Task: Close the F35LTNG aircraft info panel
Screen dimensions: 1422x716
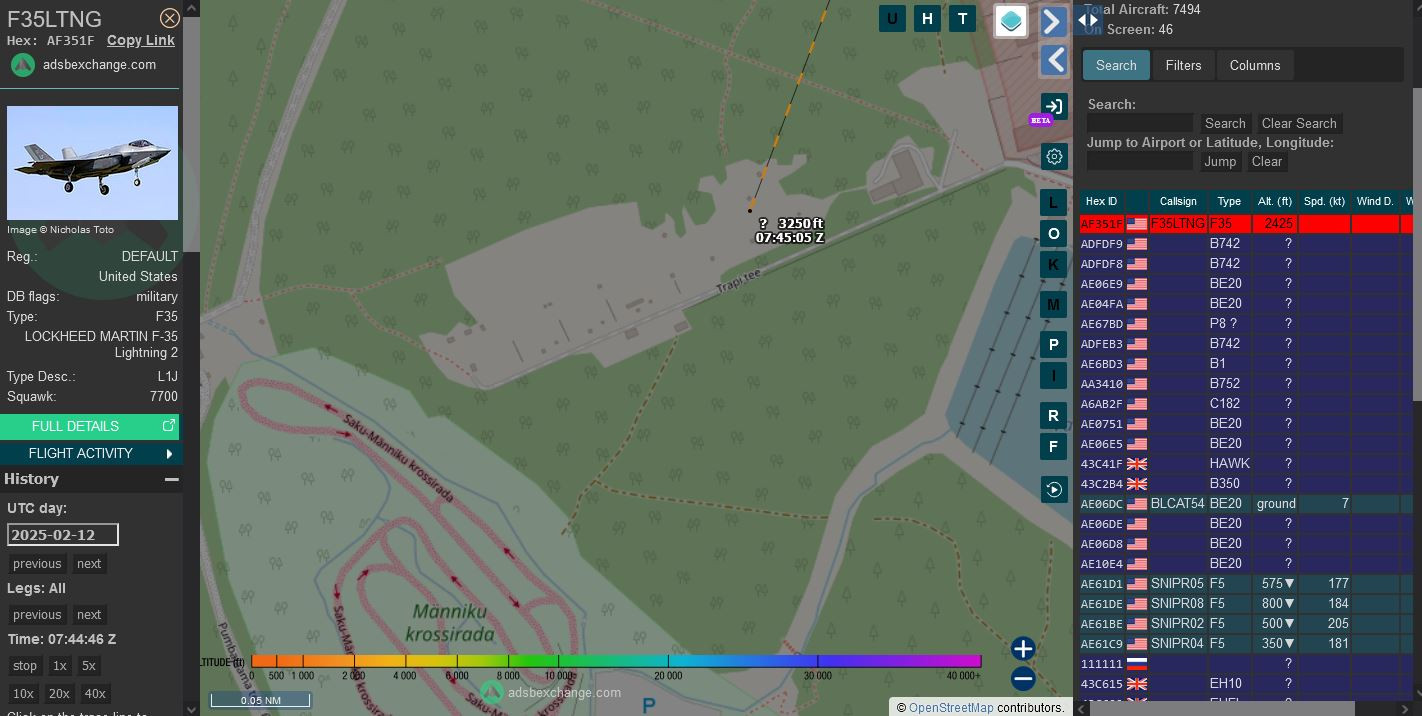Action: tap(170, 18)
